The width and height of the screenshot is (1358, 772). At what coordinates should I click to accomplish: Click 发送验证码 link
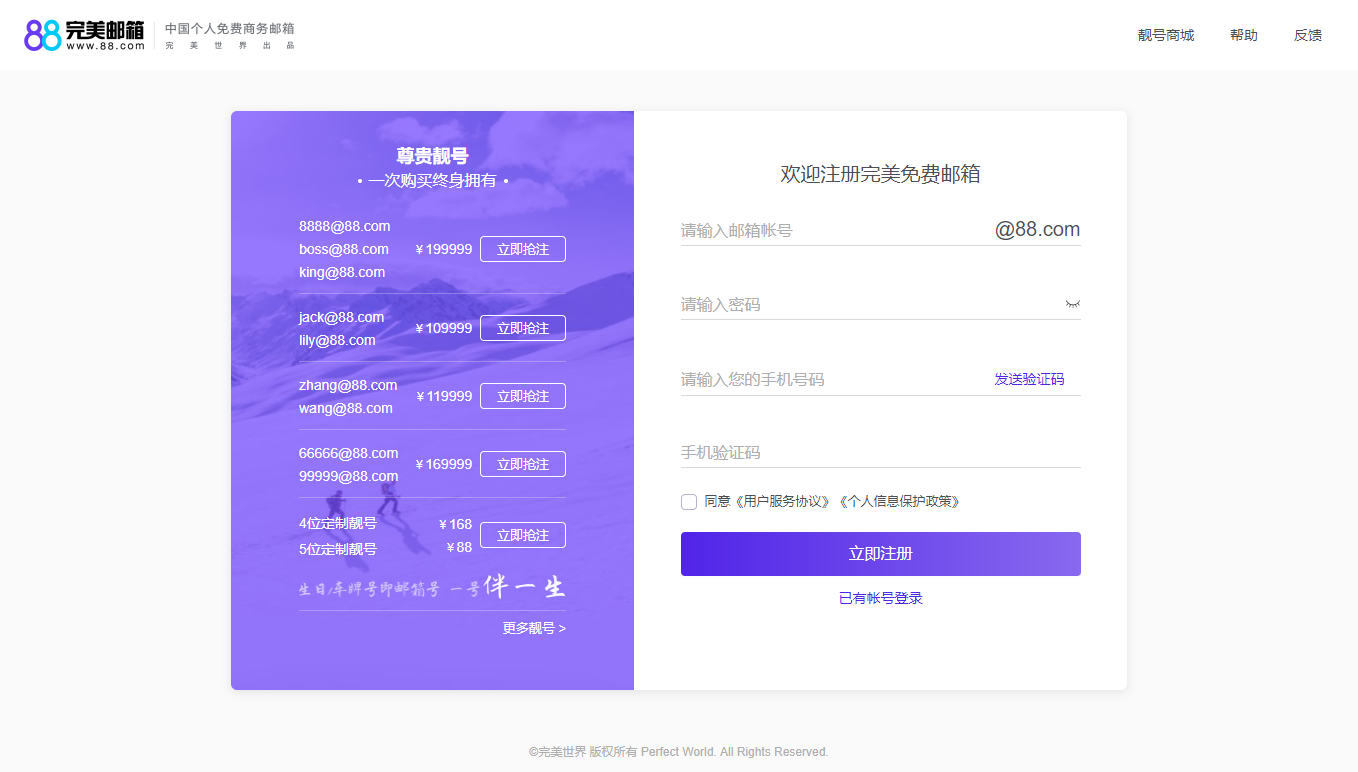point(1029,379)
